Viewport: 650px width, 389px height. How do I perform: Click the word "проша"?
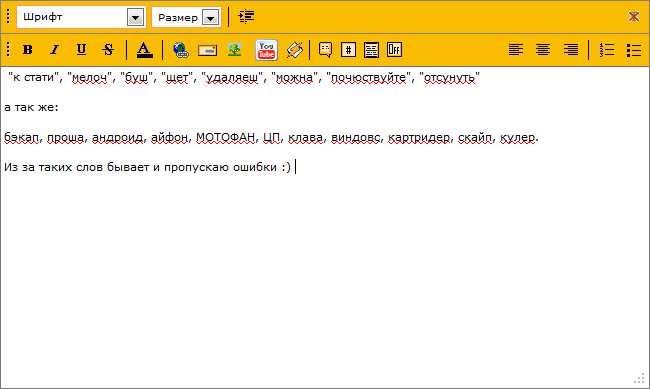coord(65,137)
